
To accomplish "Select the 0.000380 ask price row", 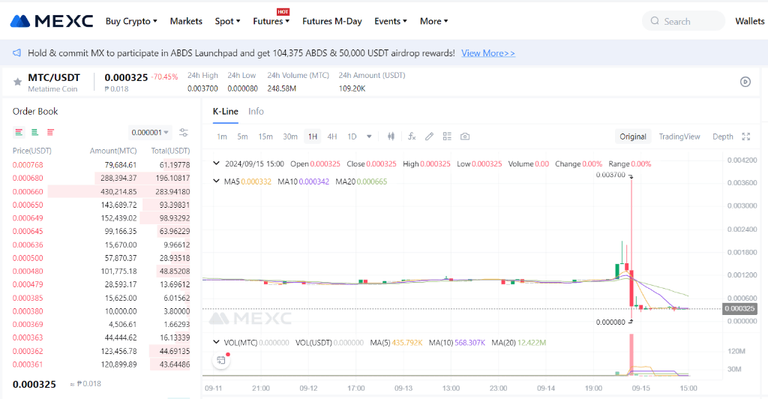I will (x=101, y=311).
